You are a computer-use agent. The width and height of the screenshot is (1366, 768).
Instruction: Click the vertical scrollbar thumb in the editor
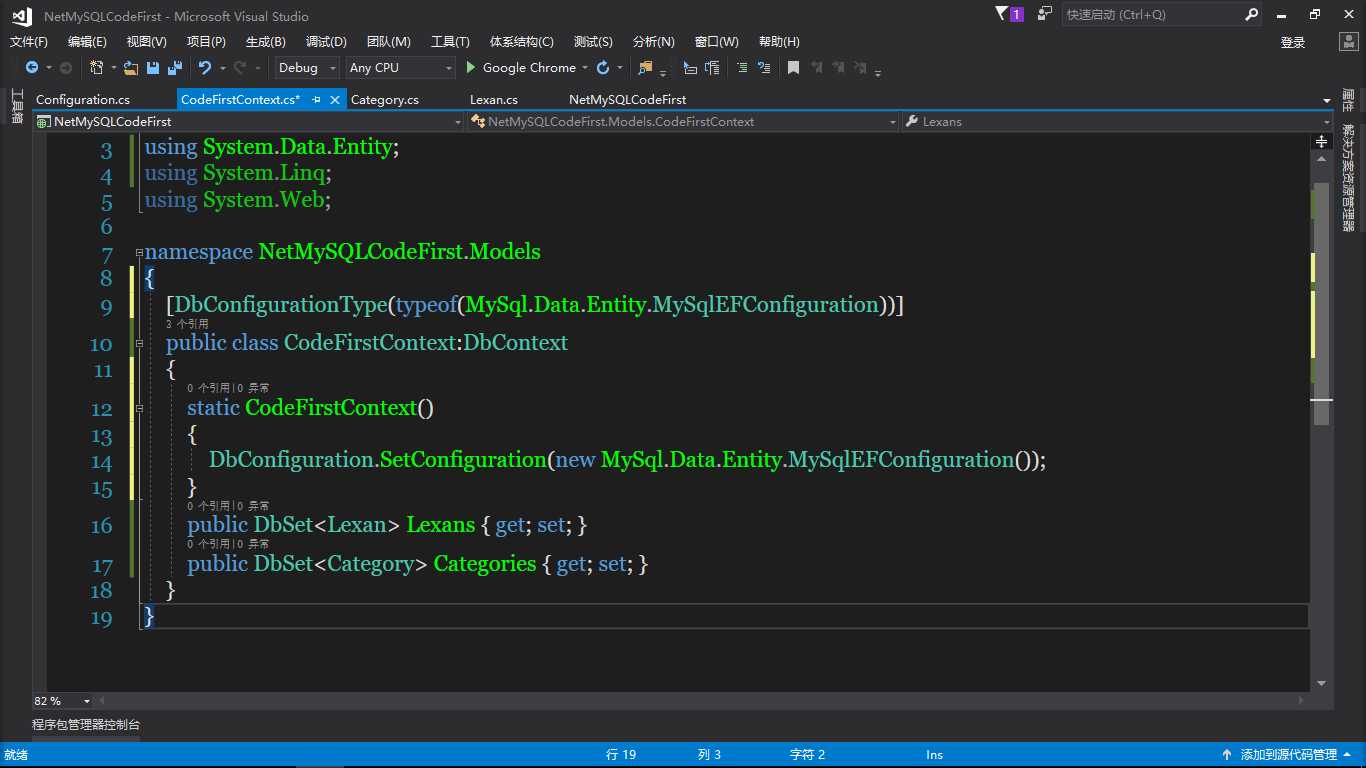click(x=1321, y=305)
